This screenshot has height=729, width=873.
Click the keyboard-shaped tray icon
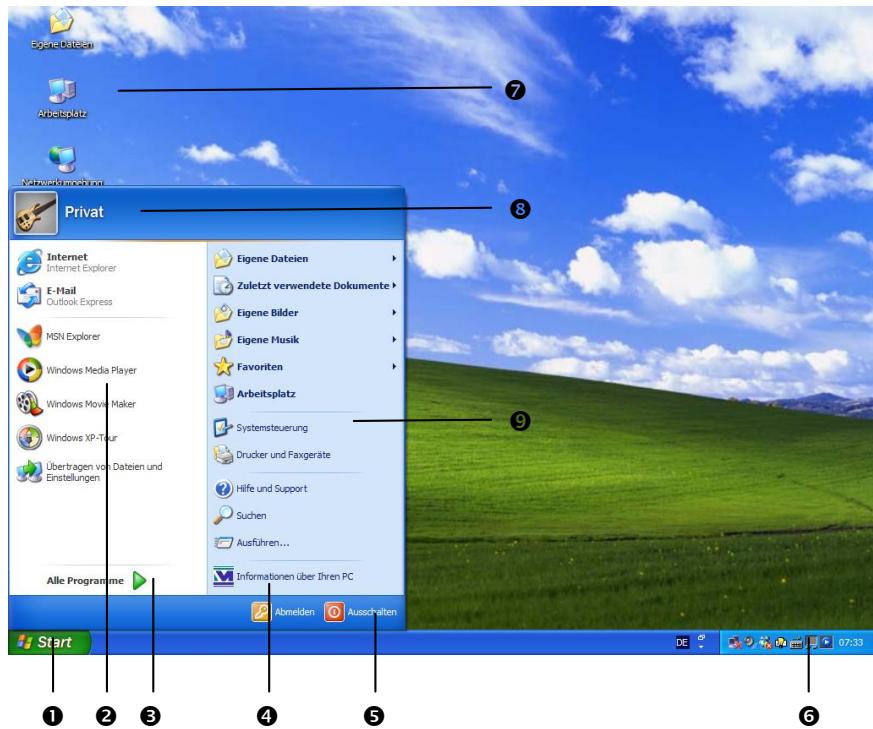tap(796, 644)
